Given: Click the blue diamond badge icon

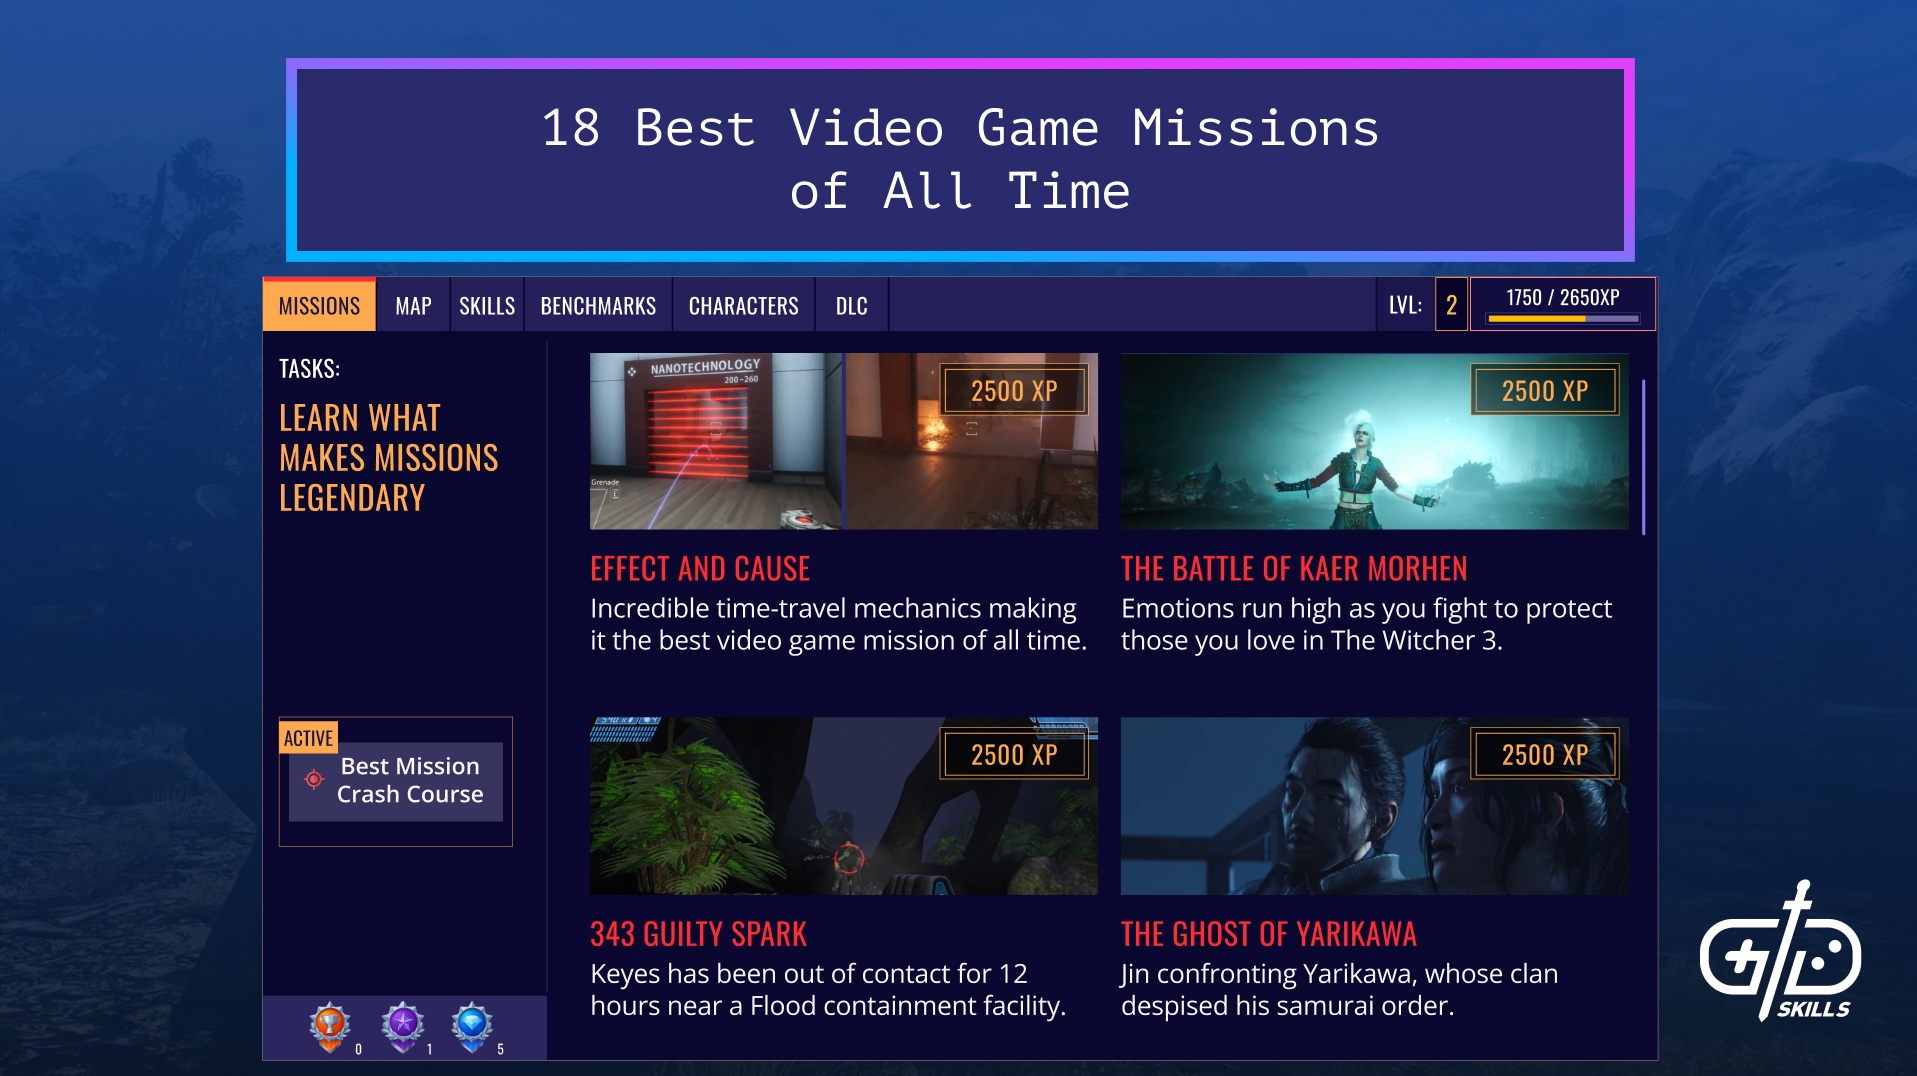Looking at the screenshot, I should pos(472,1027).
